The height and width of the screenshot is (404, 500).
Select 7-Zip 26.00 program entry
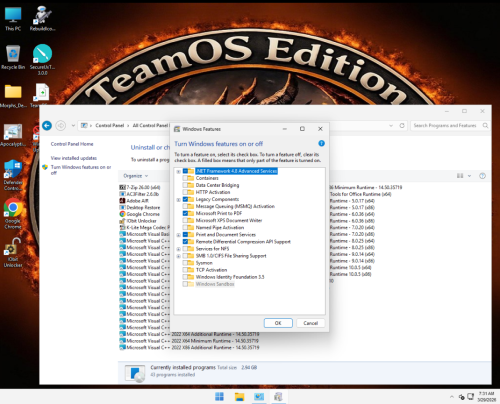pyautogui.click(x=140, y=187)
